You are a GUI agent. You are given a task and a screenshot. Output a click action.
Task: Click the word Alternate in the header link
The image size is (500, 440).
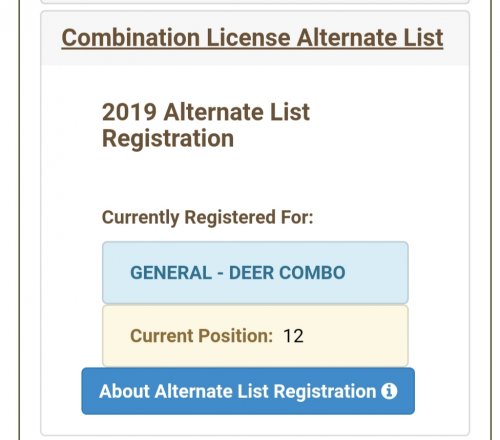pyautogui.click(x=347, y=38)
